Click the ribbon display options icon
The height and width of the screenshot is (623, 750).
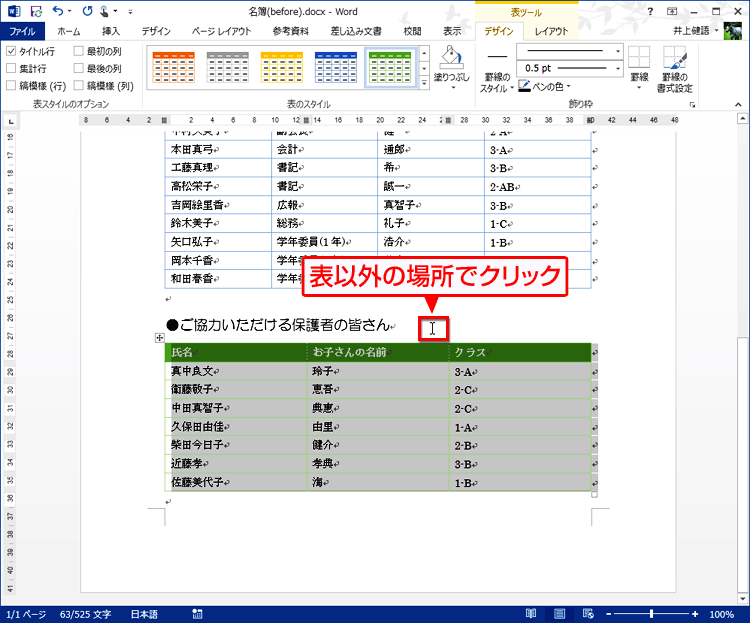tap(672, 11)
